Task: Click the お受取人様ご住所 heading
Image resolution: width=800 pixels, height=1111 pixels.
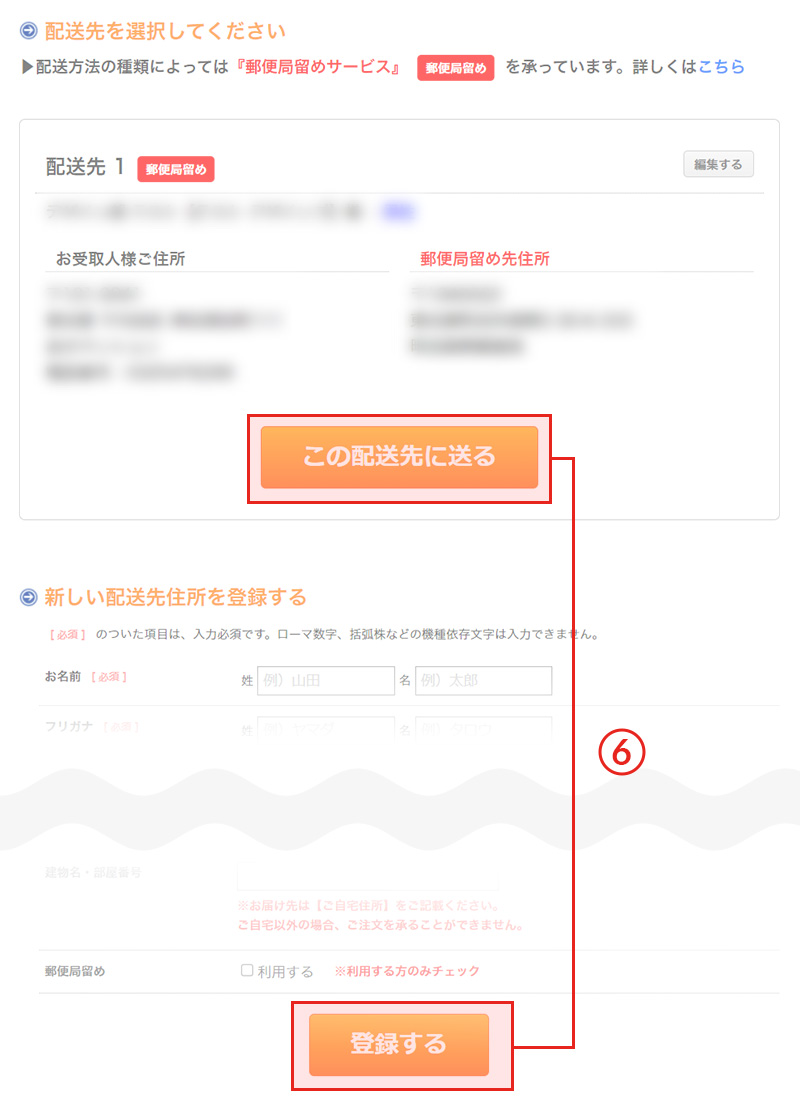Action: coord(120,259)
